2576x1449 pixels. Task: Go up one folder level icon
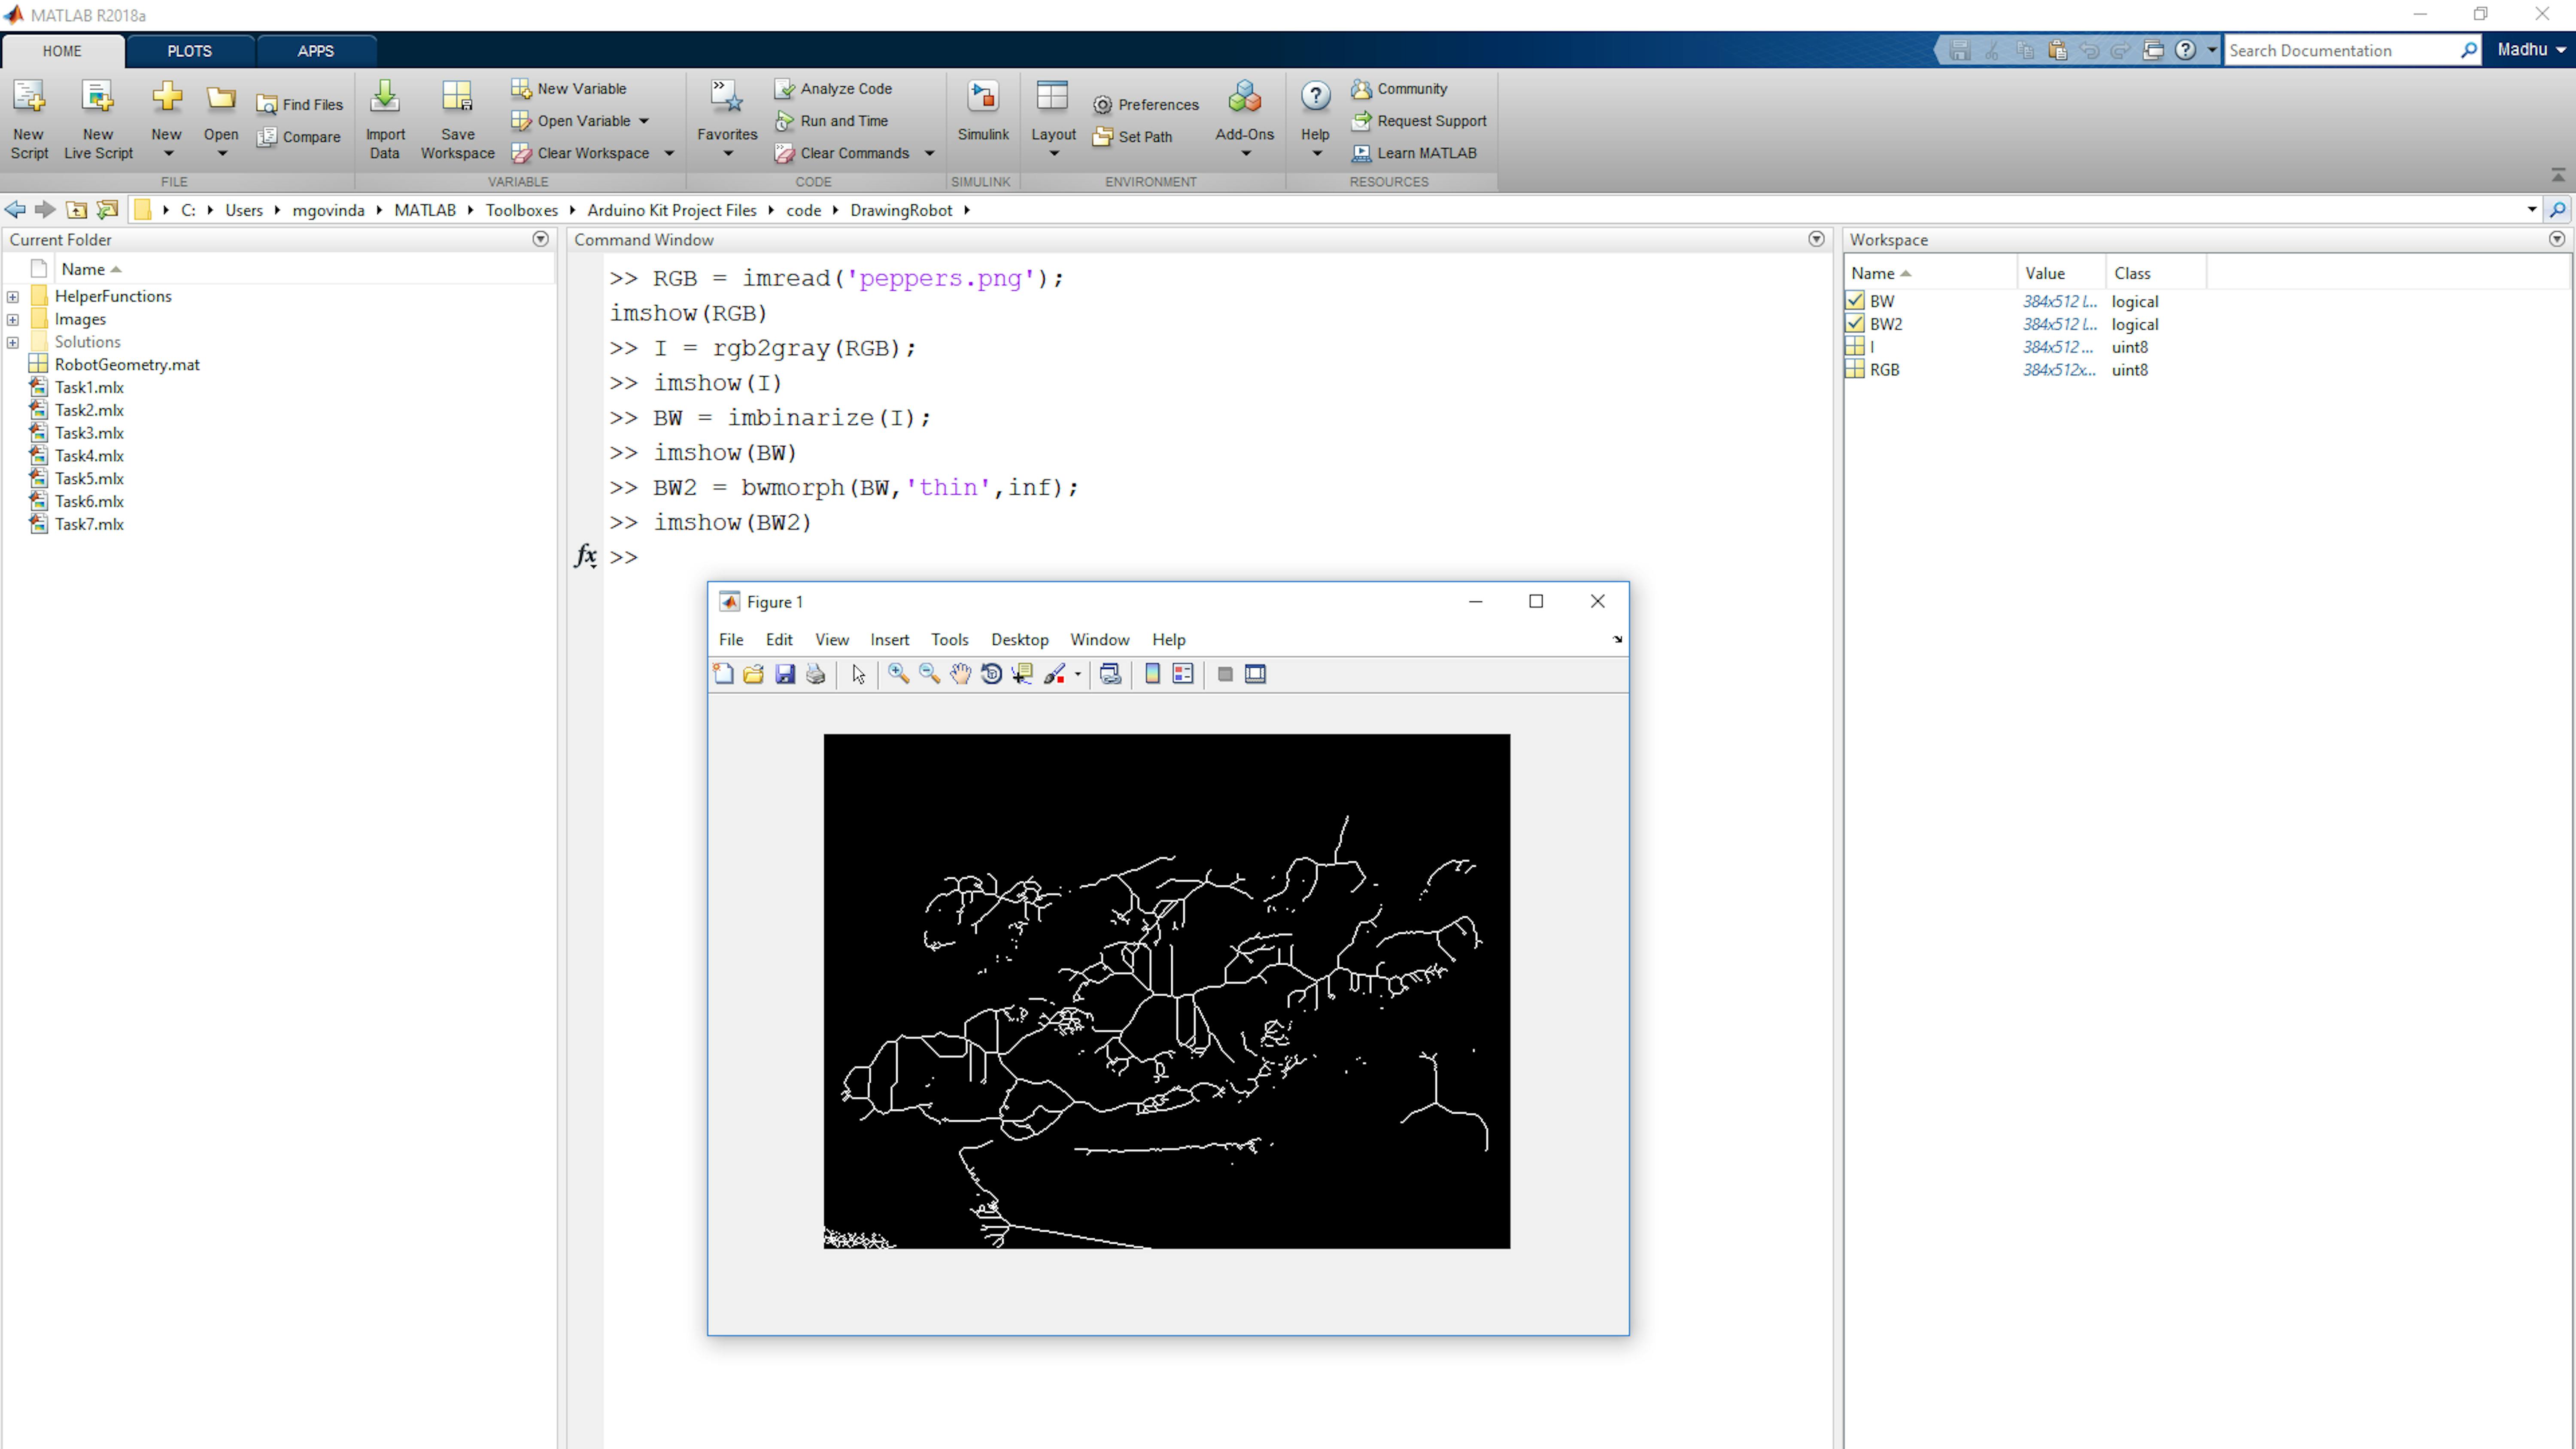click(x=76, y=210)
